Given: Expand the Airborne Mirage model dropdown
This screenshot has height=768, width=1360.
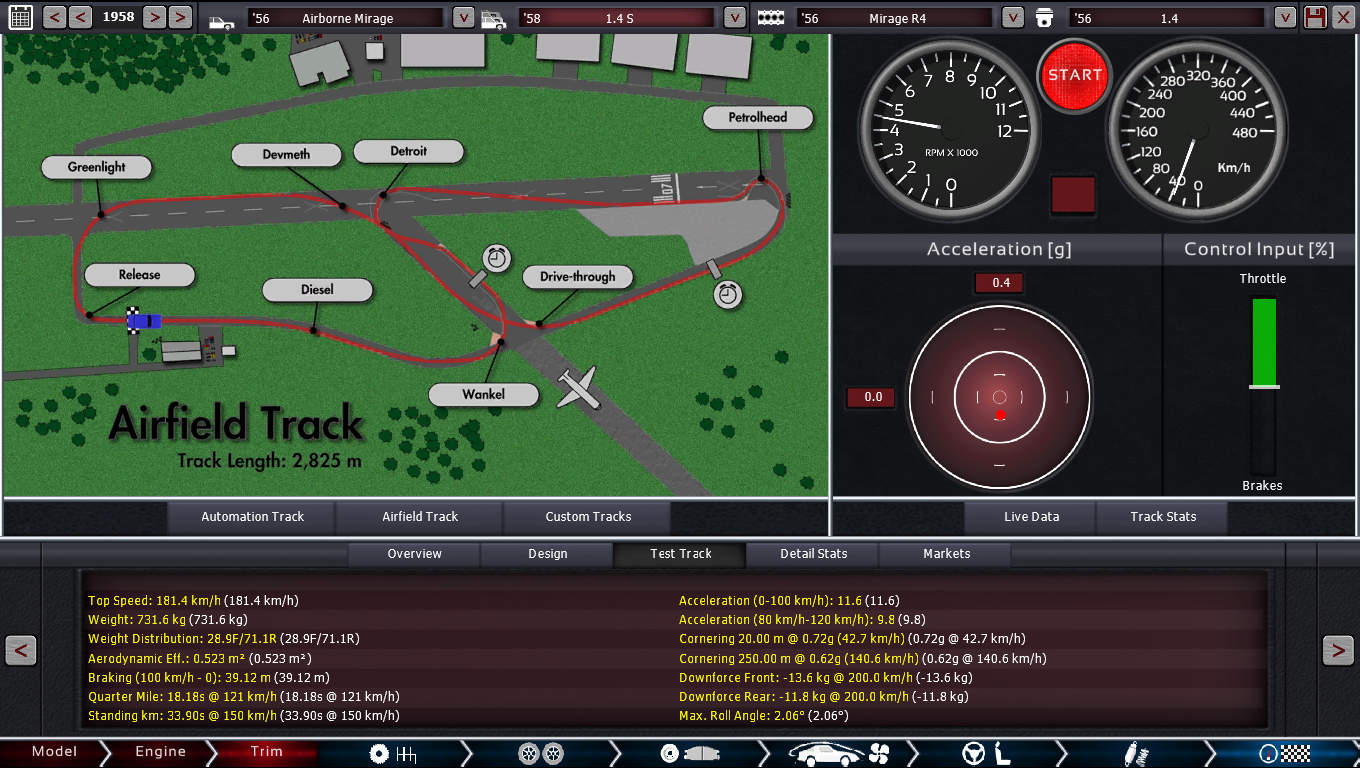Looking at the screenshot, I should 463,18.
